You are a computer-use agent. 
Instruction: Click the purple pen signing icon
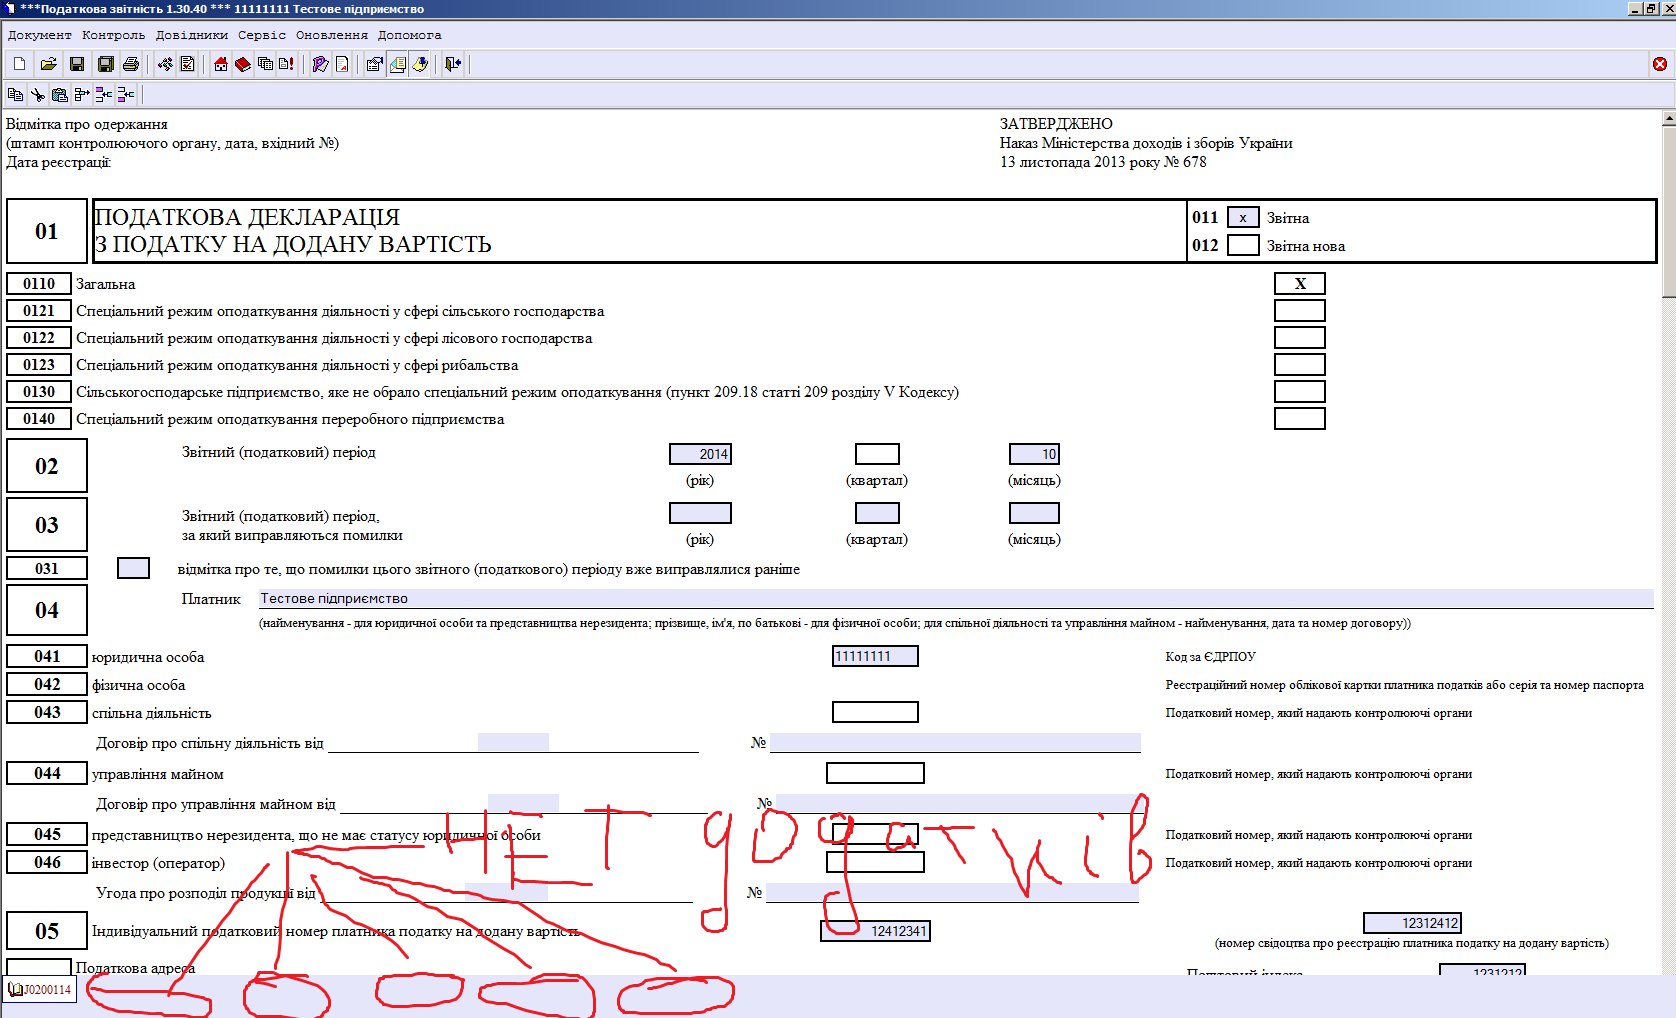point(320,64)
